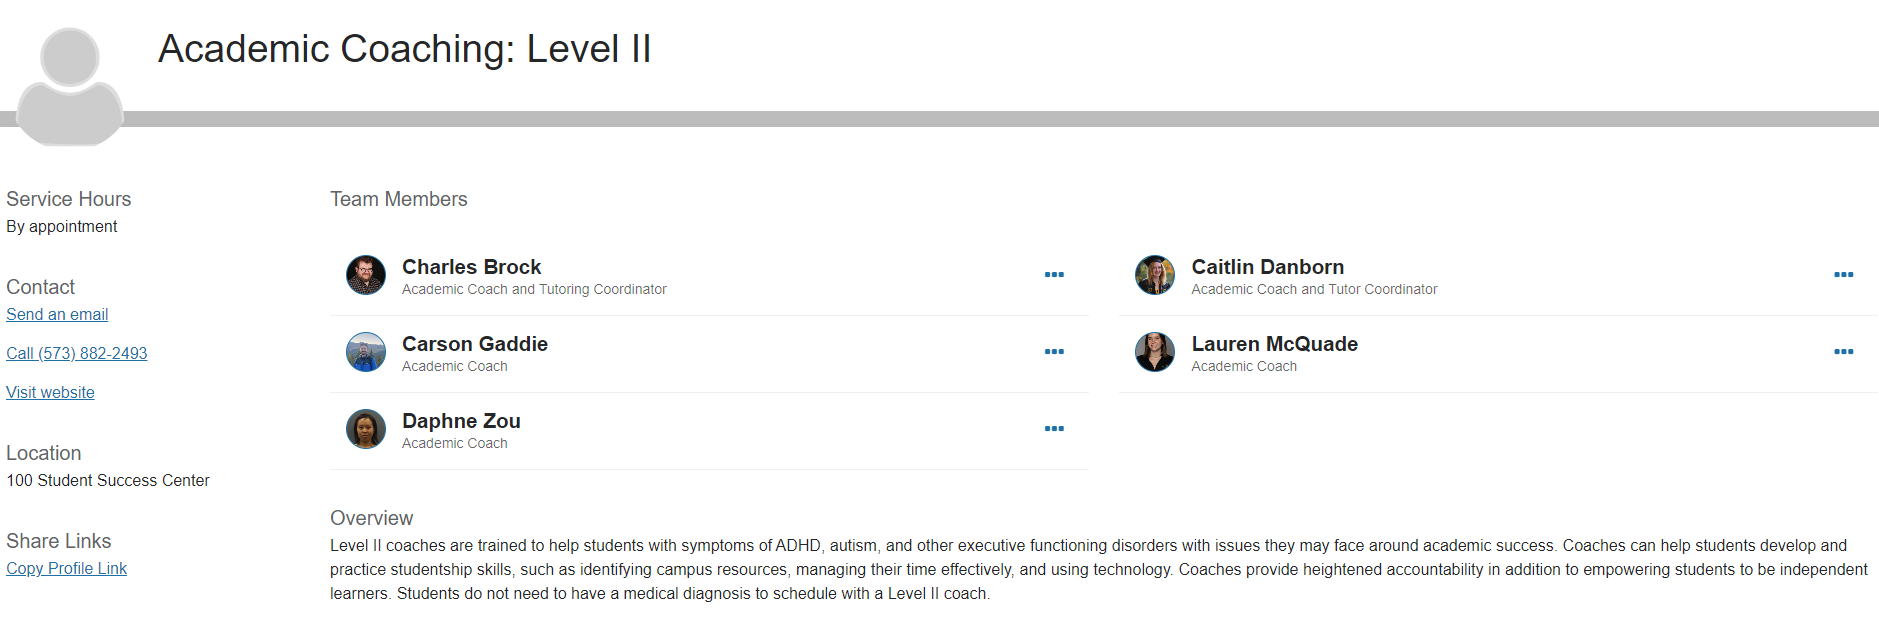
Task: Open more options for Daphne Zou
Action: [x=1054, y=429]
